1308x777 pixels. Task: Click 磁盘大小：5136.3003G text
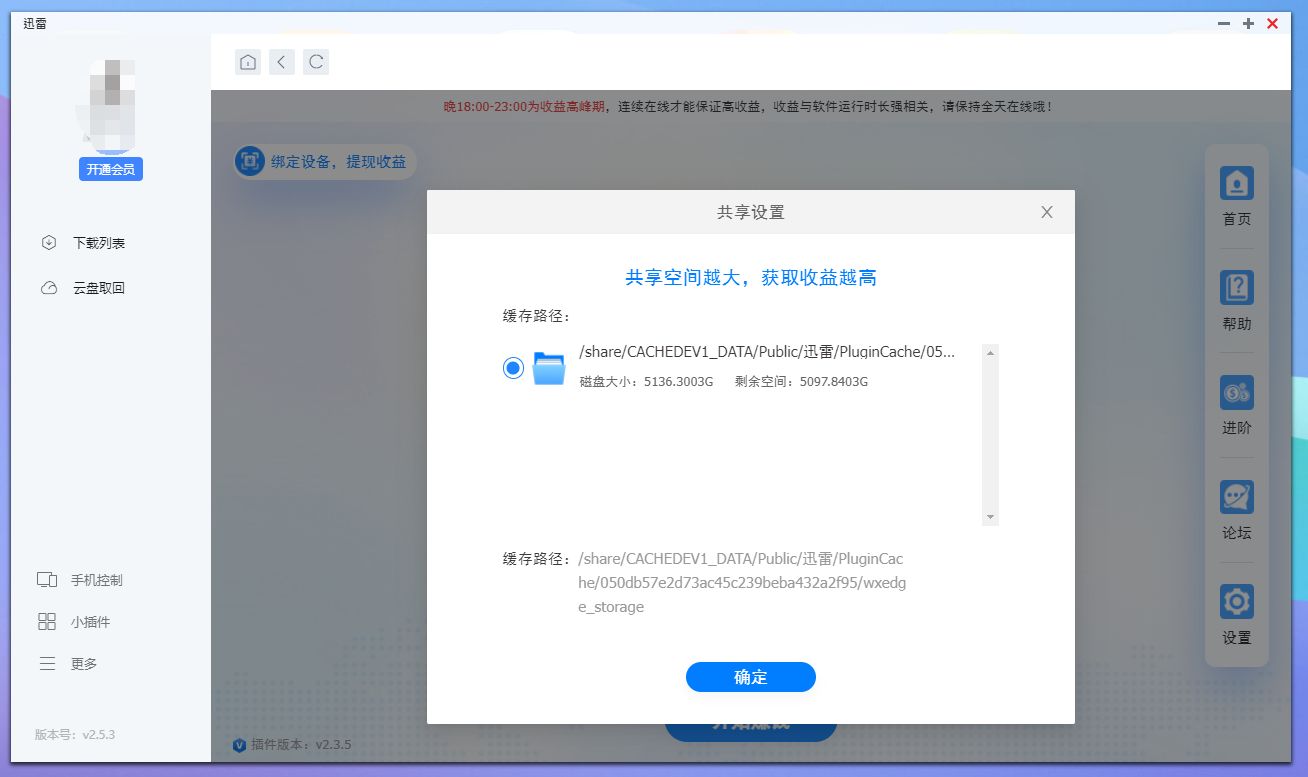[x=646, y=382]
